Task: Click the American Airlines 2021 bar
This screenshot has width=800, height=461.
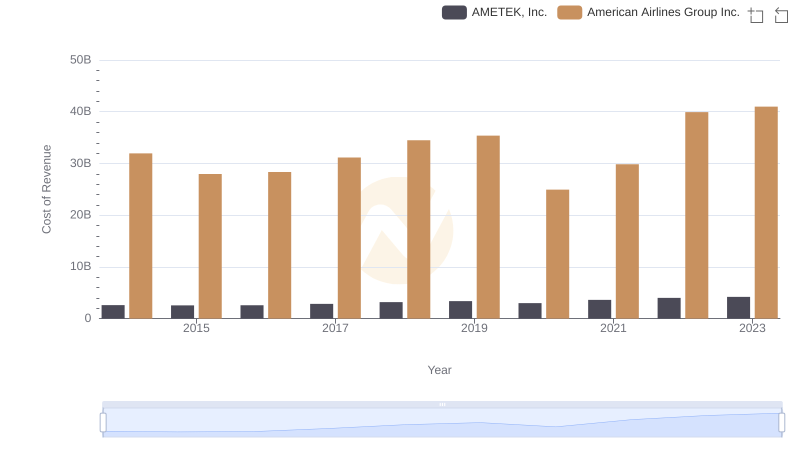Action: click(x=627, y=241)
